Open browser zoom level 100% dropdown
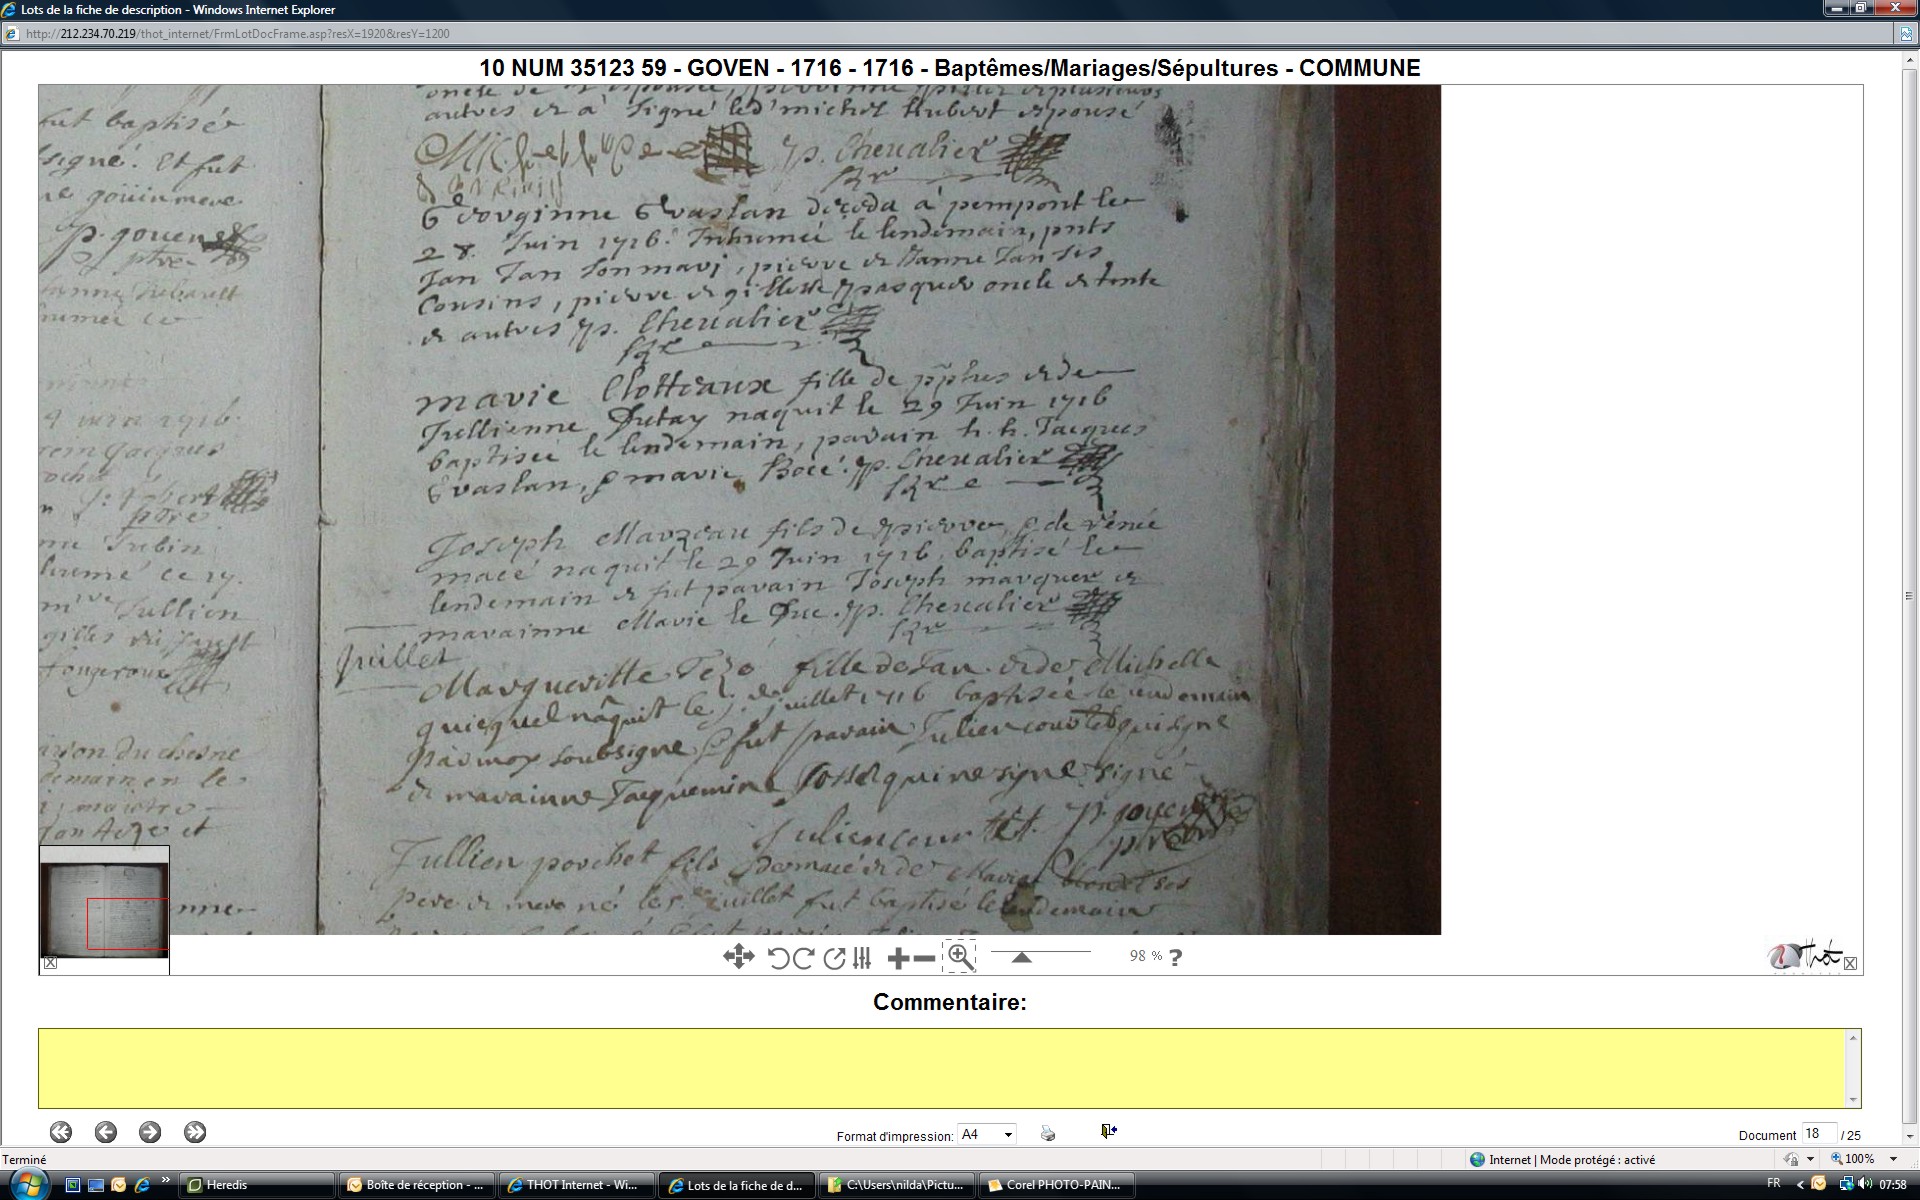This screenshot has height=1200, width=1920. pos(1893,1159)
